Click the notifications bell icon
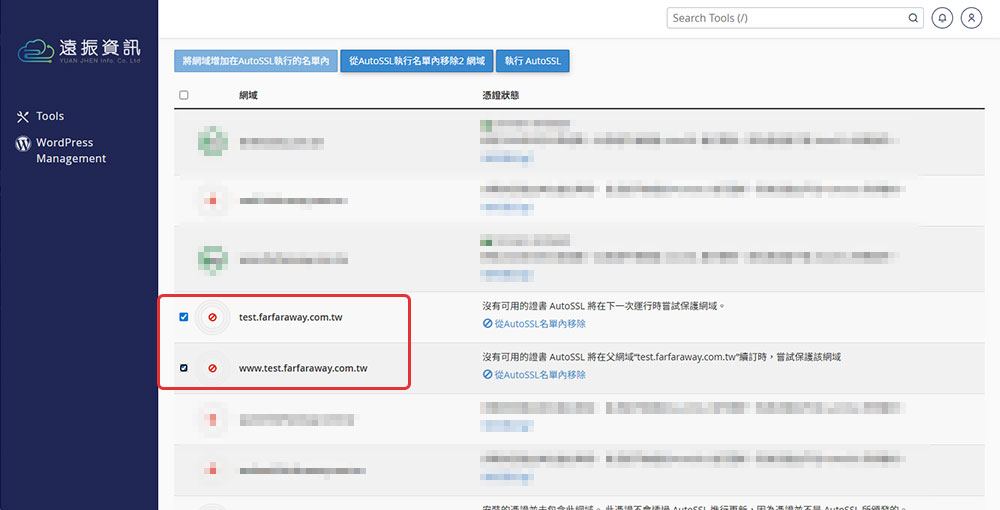This screenshot has width=1000, height=510. 942,18
